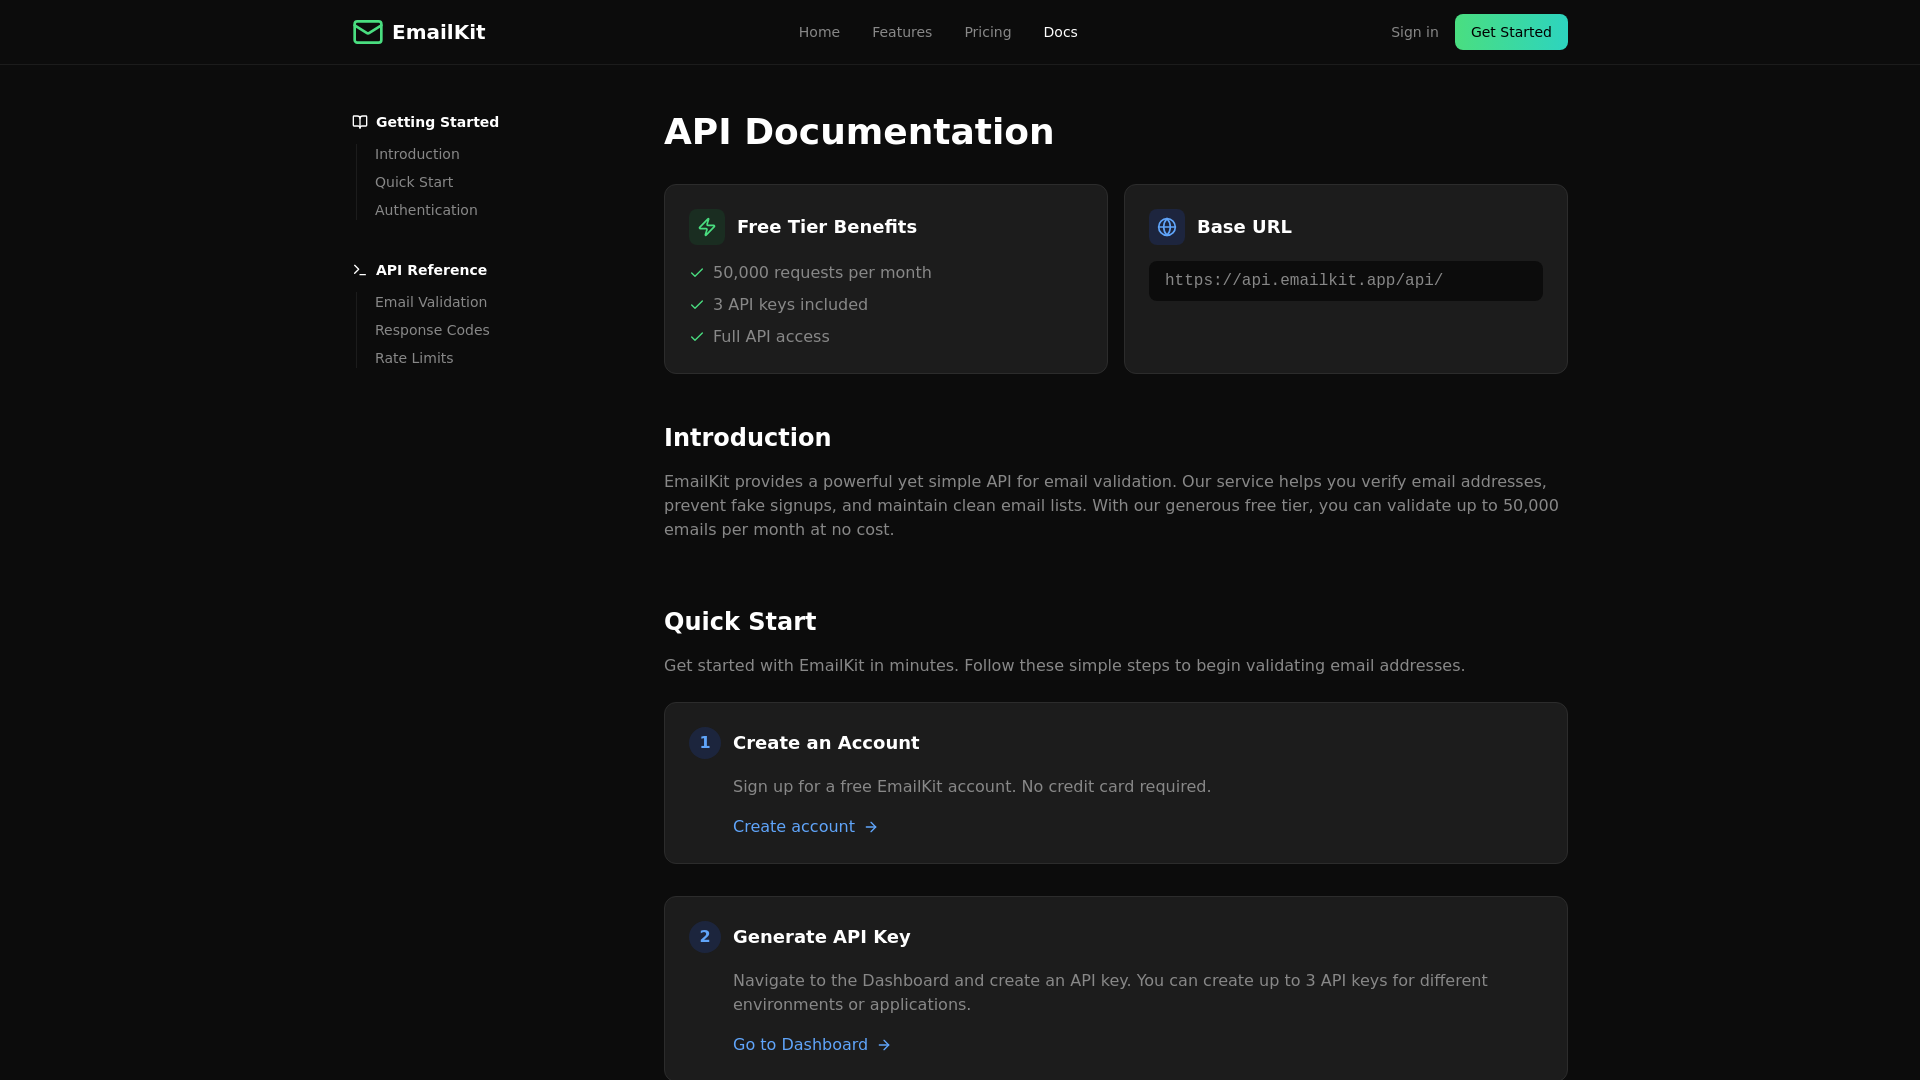Viewport: 1920px width, 1080px height.
Task: Click the API Reference terminal icon
Action: pos(360,270)
